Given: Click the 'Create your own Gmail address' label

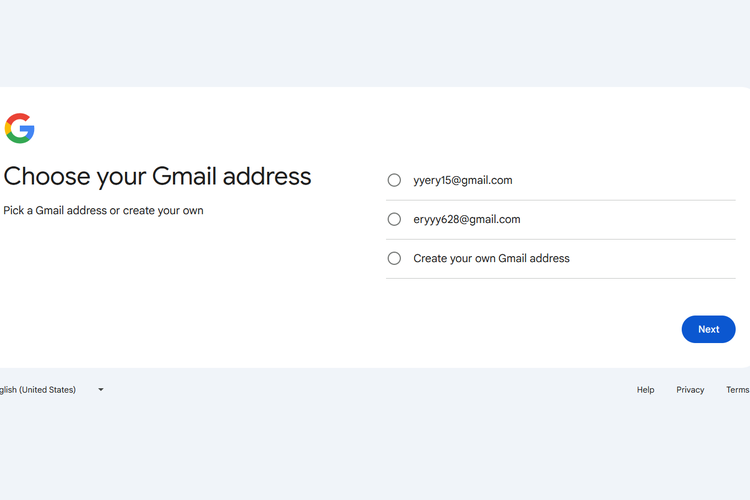Looking at the screenshot, I should tap(491, 258).
